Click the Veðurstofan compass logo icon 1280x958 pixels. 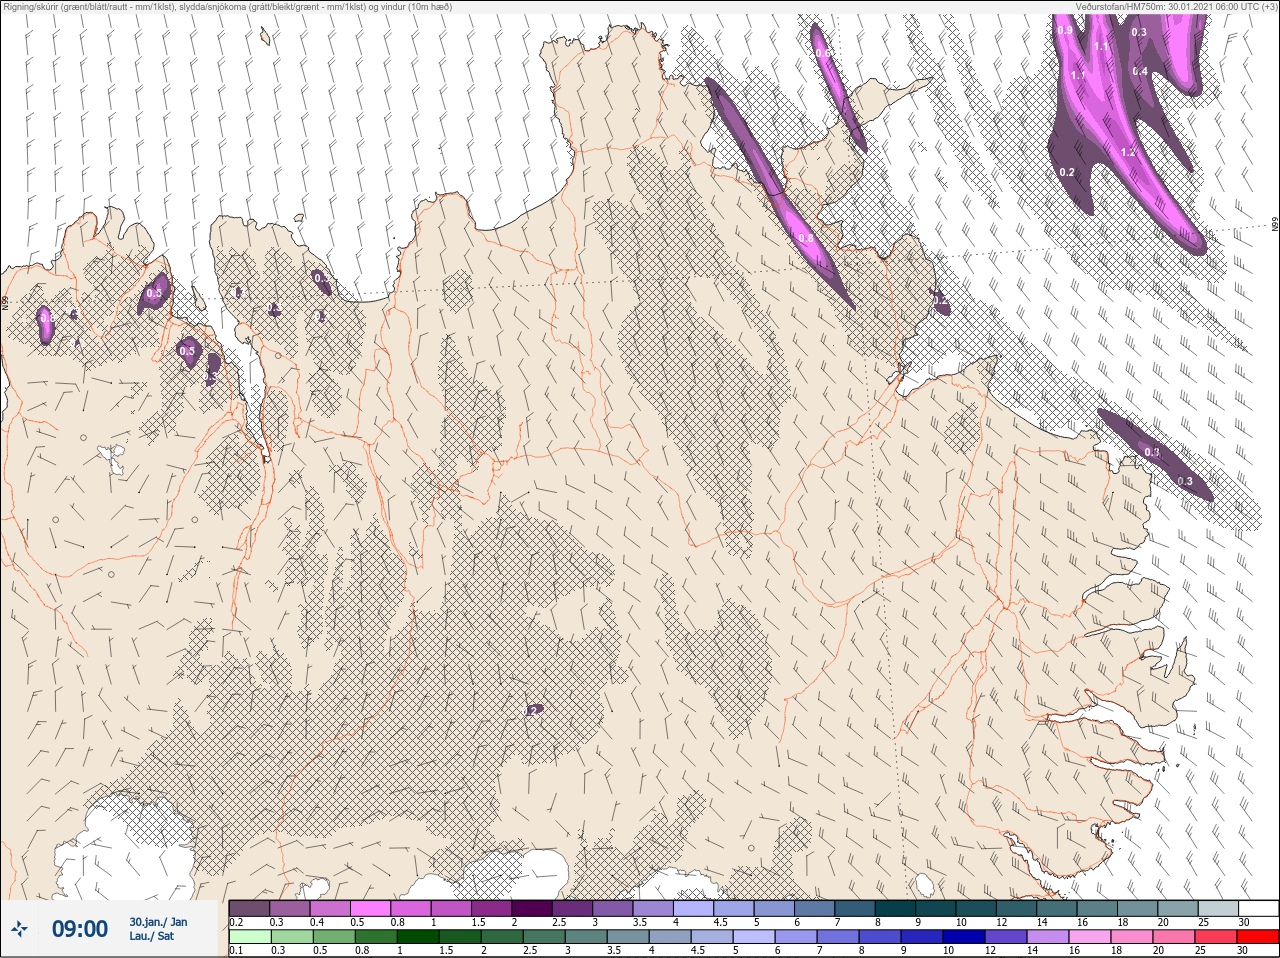pos(18,931)
